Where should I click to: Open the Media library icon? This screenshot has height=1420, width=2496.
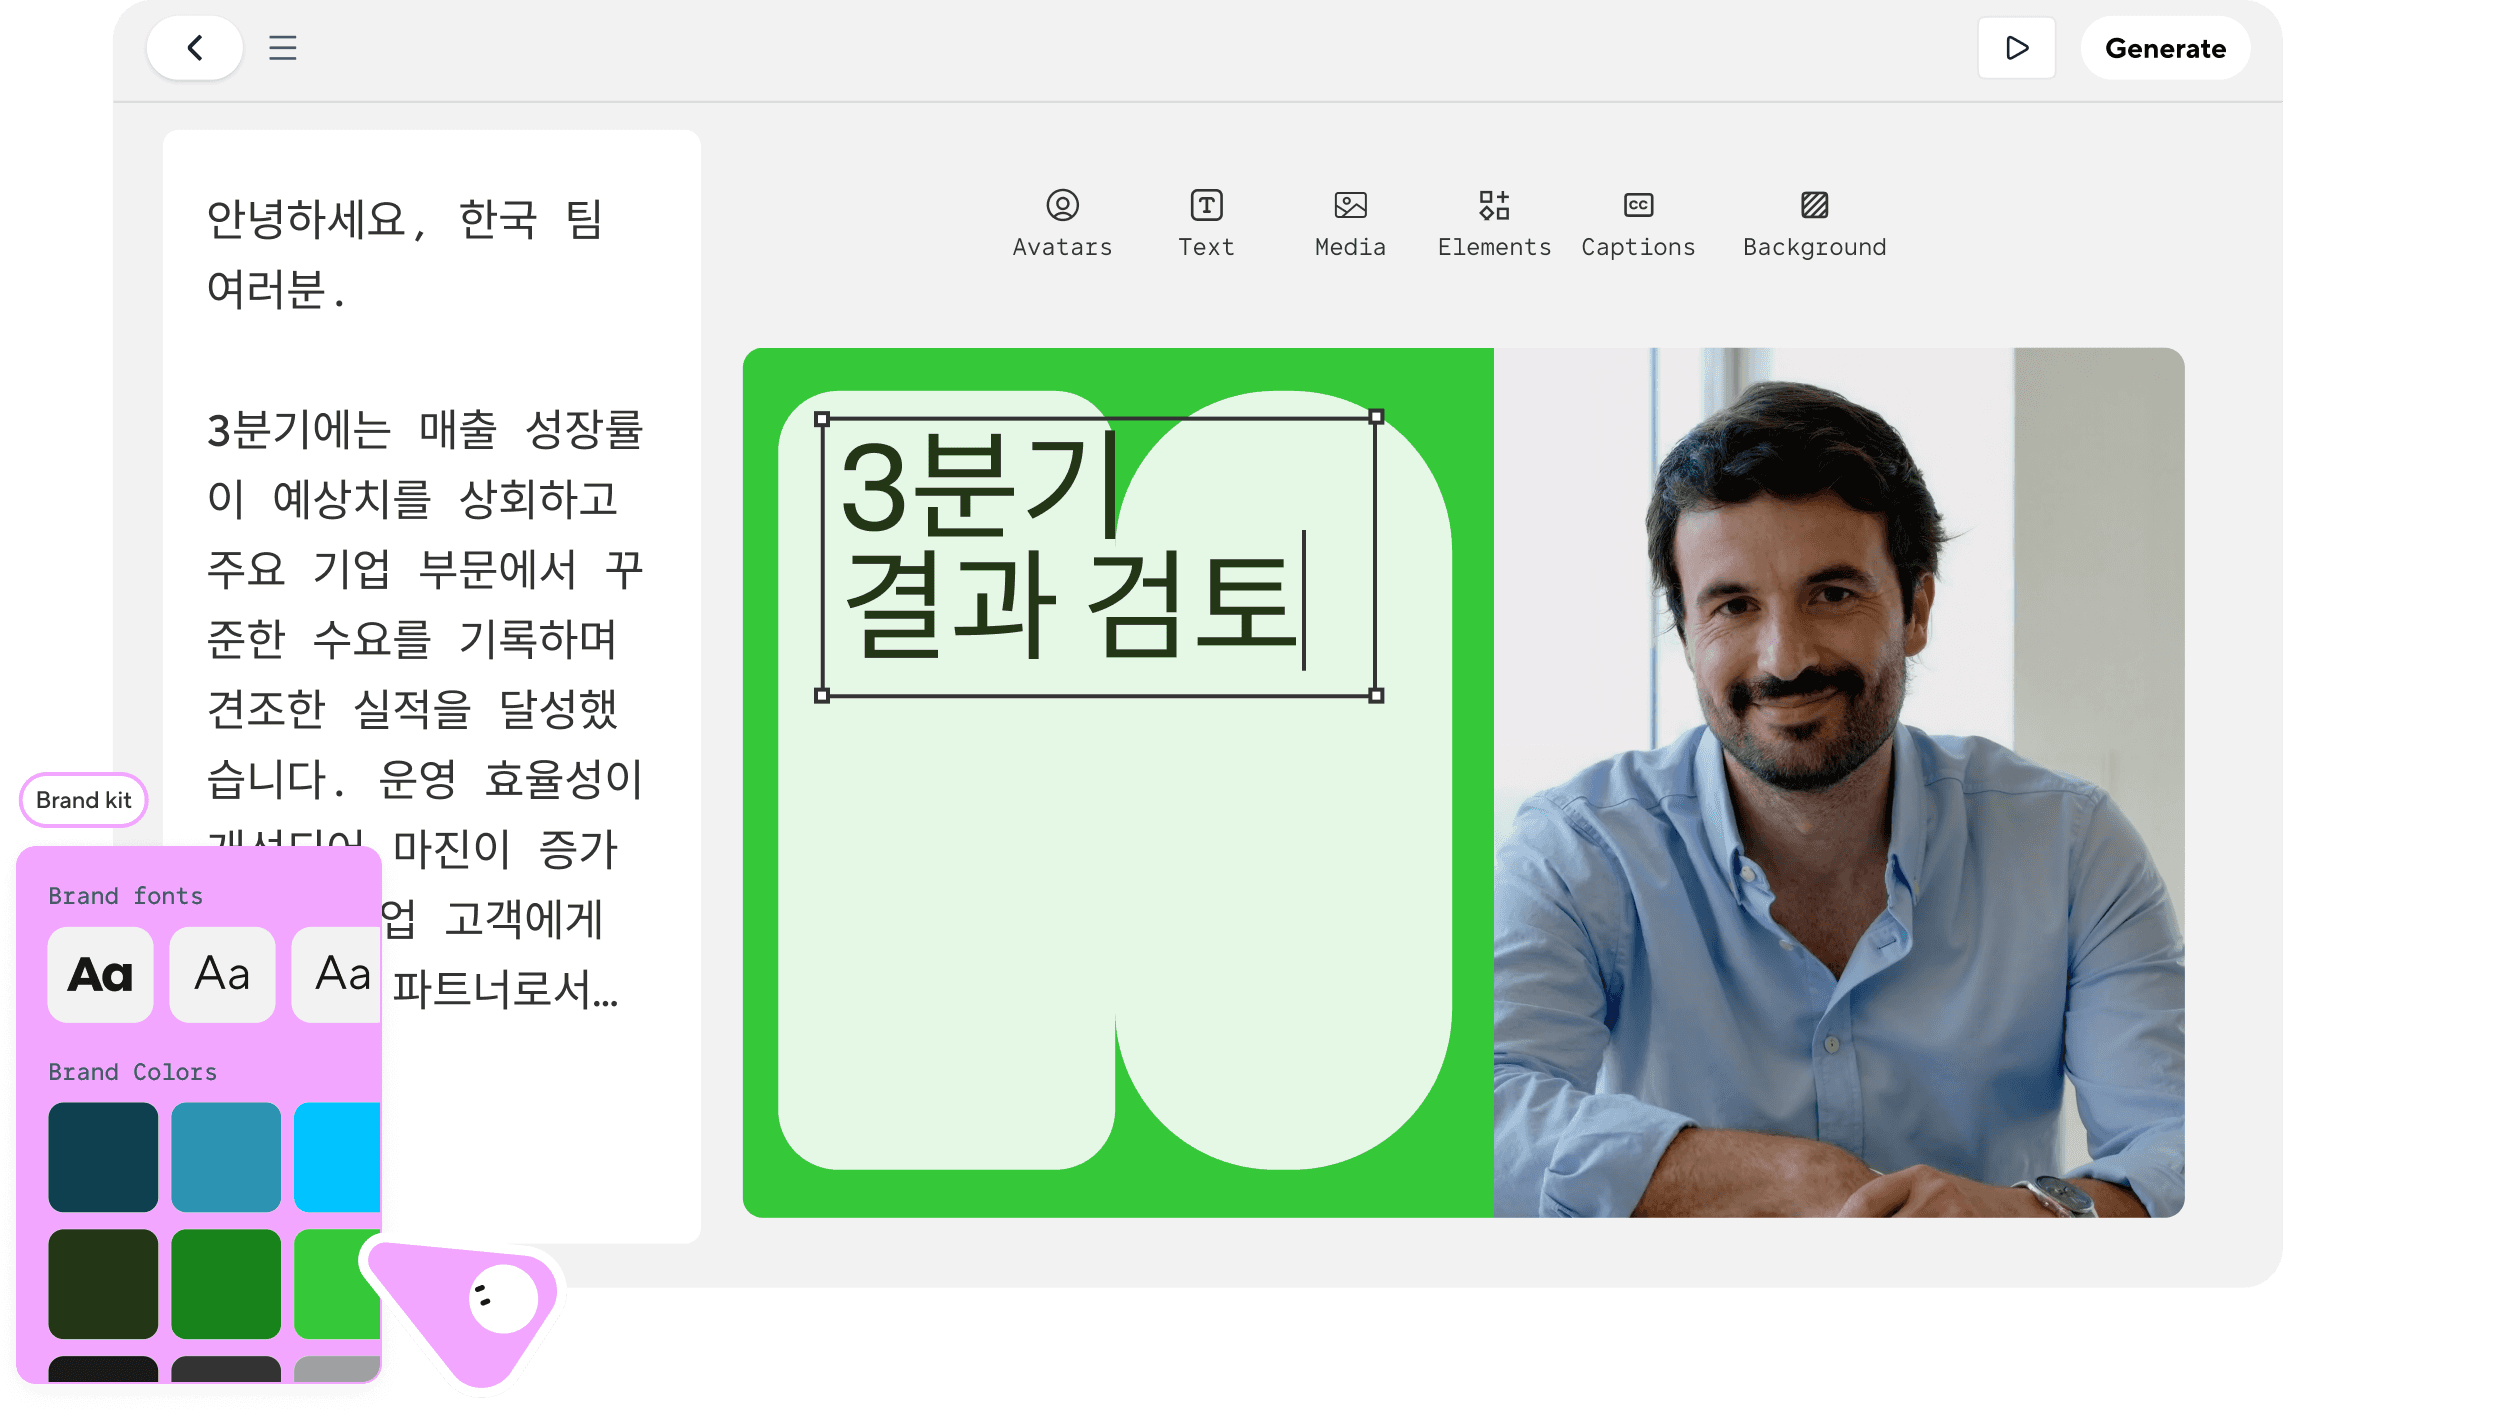click(x=1350, y=206)
